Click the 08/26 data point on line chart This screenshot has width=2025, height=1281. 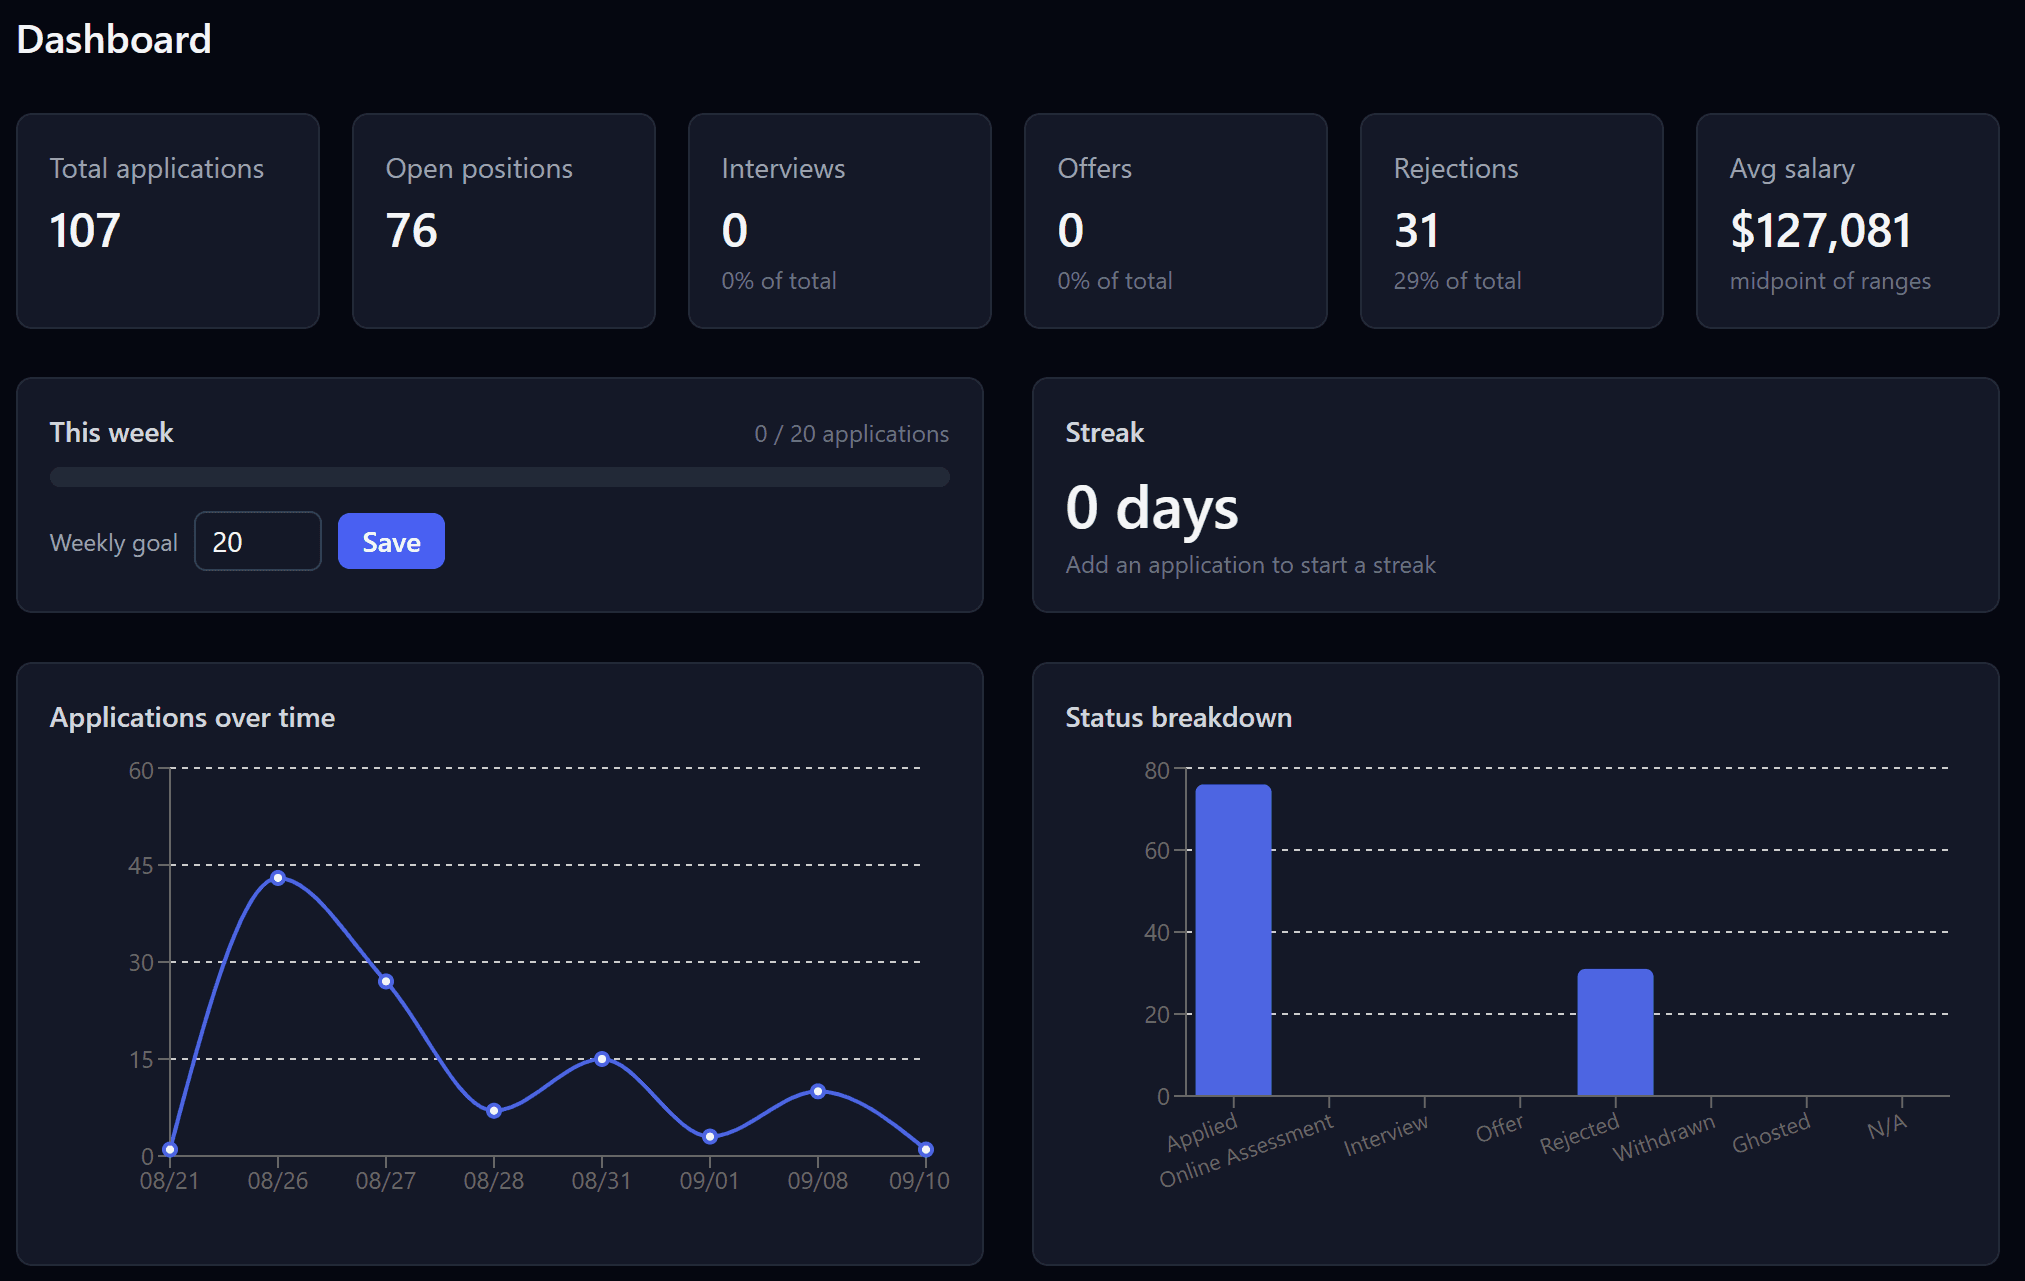coord(278,878)
